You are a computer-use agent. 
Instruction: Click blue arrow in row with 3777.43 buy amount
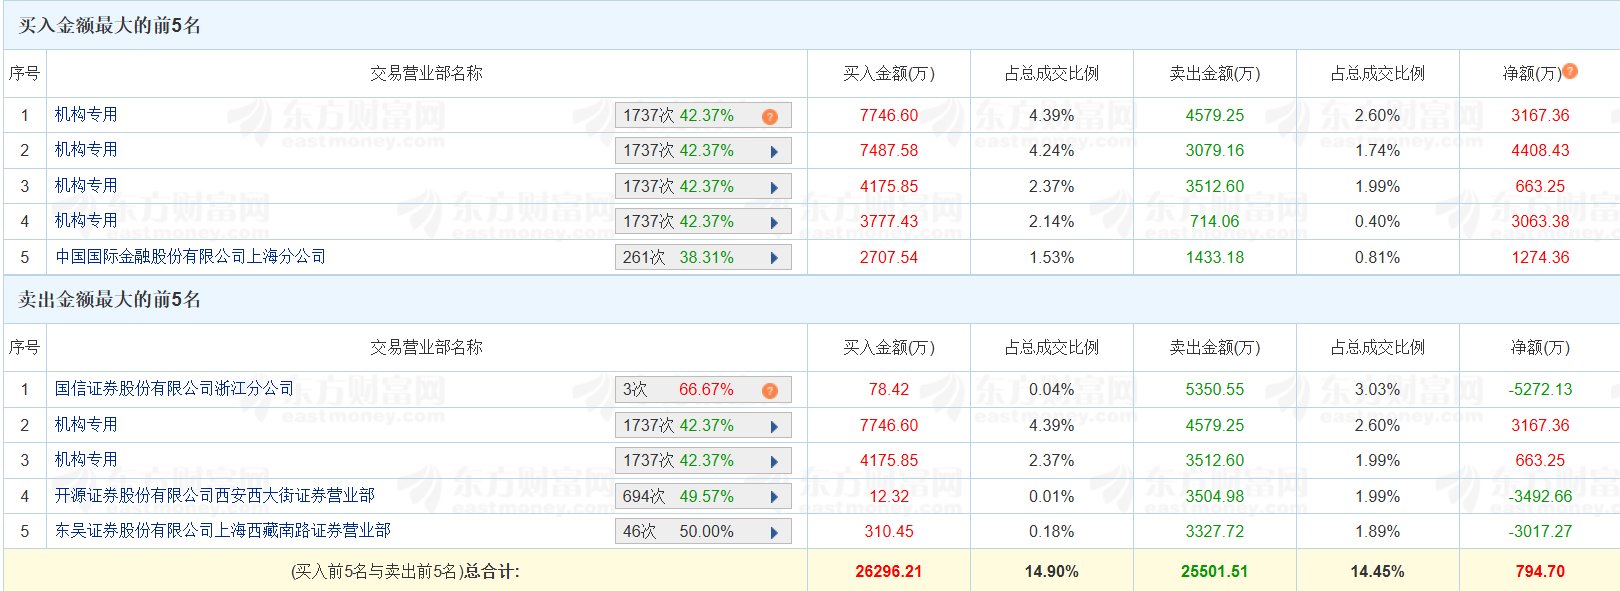(774, 222)
